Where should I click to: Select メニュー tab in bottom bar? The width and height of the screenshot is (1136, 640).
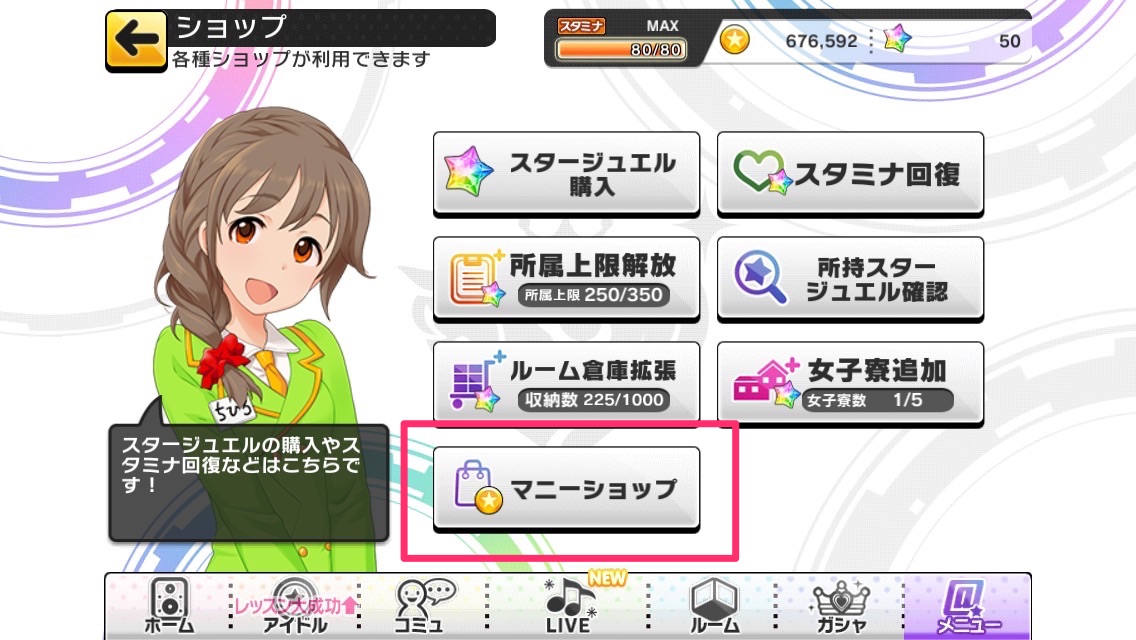click(968, 607)
